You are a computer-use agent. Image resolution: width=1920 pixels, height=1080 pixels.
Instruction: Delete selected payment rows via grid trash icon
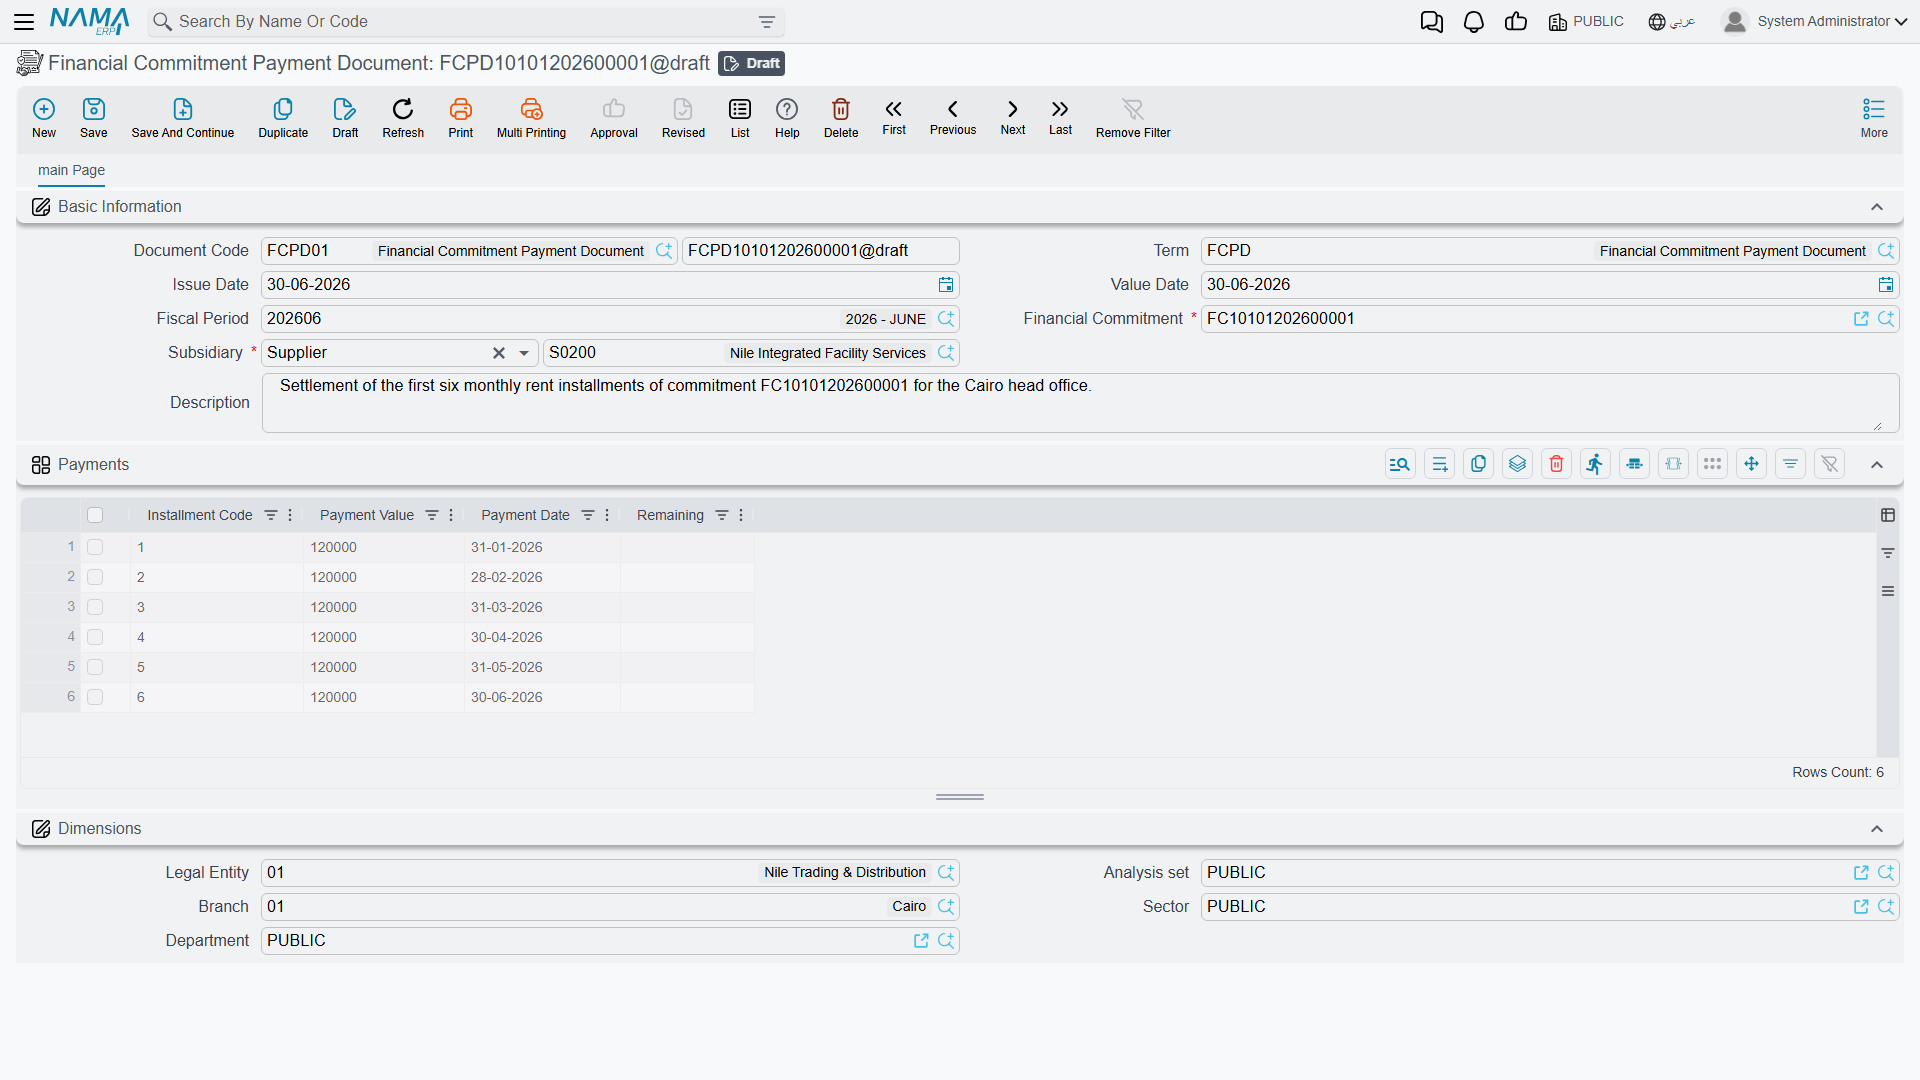click(1557, 464)
